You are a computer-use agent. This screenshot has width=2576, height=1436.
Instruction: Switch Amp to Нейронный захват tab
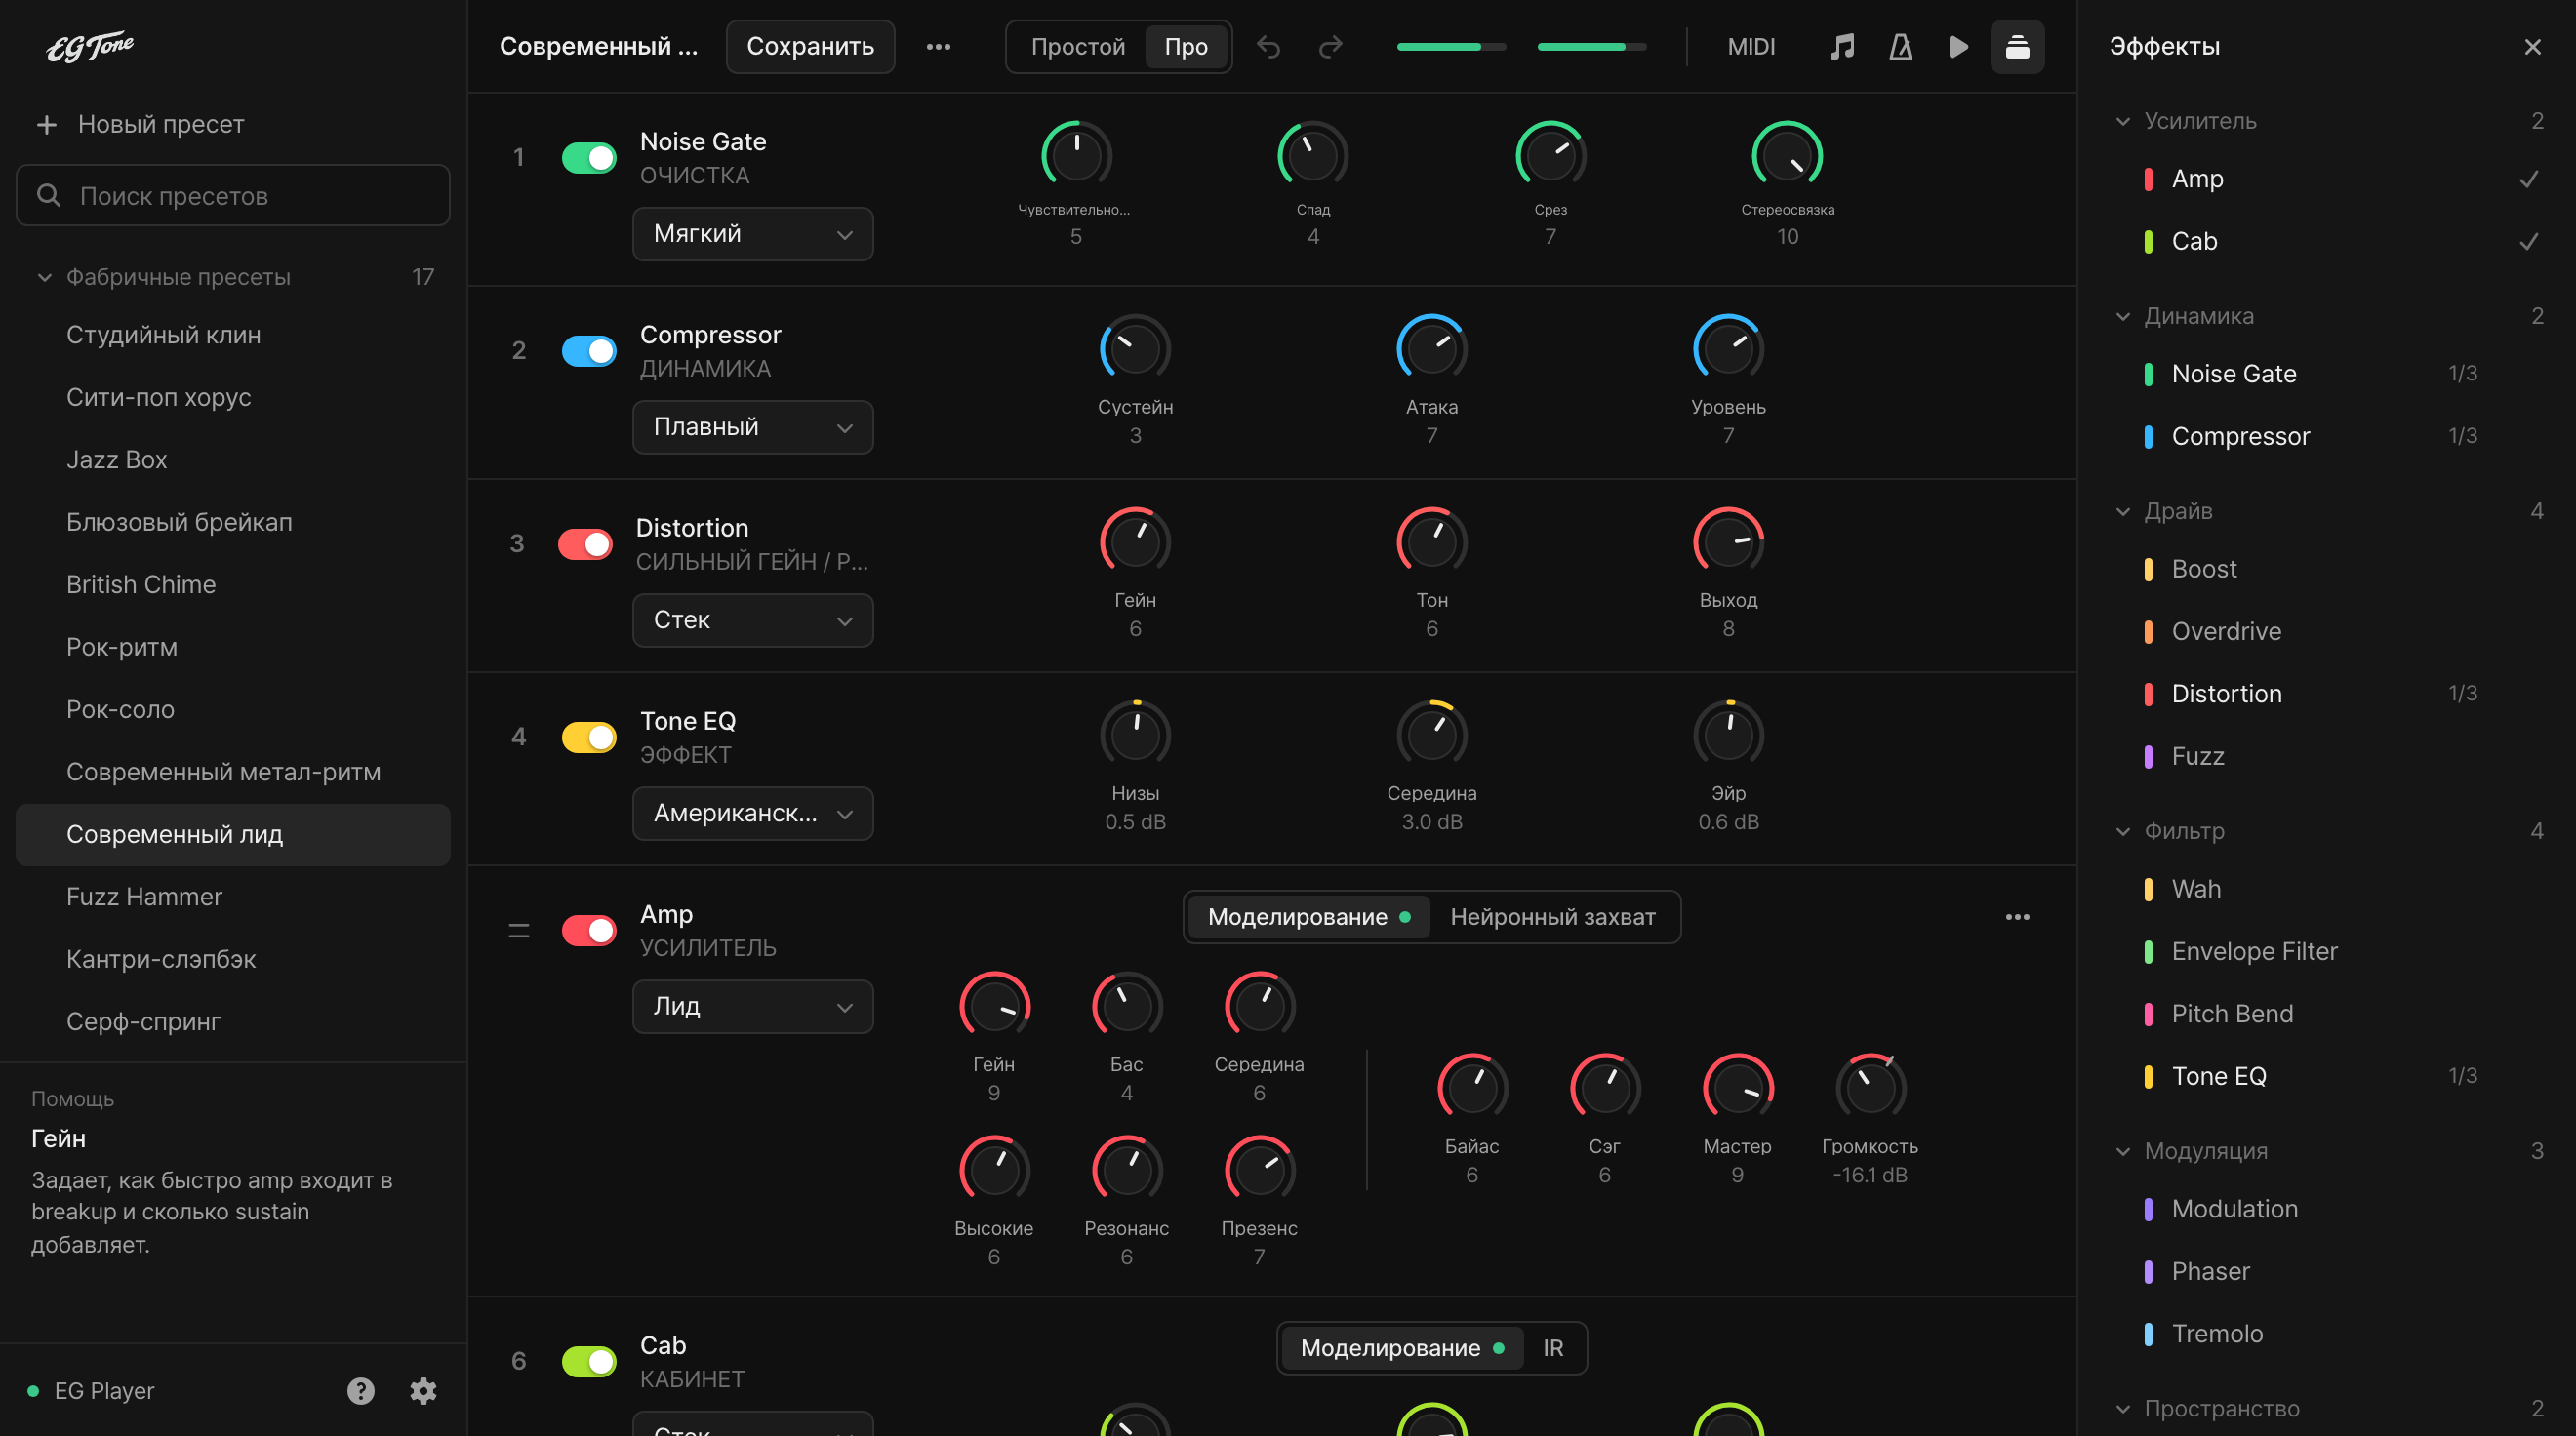pyautogui.click(x=1552, y=917)
